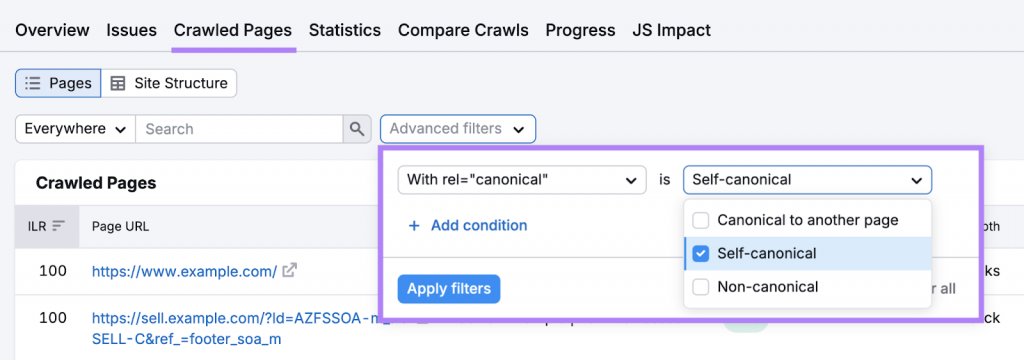Viewport: 1024px width, 360px height.
Task: Check the Canonical to another page checkbox
Action: click(x=701, y=220)
